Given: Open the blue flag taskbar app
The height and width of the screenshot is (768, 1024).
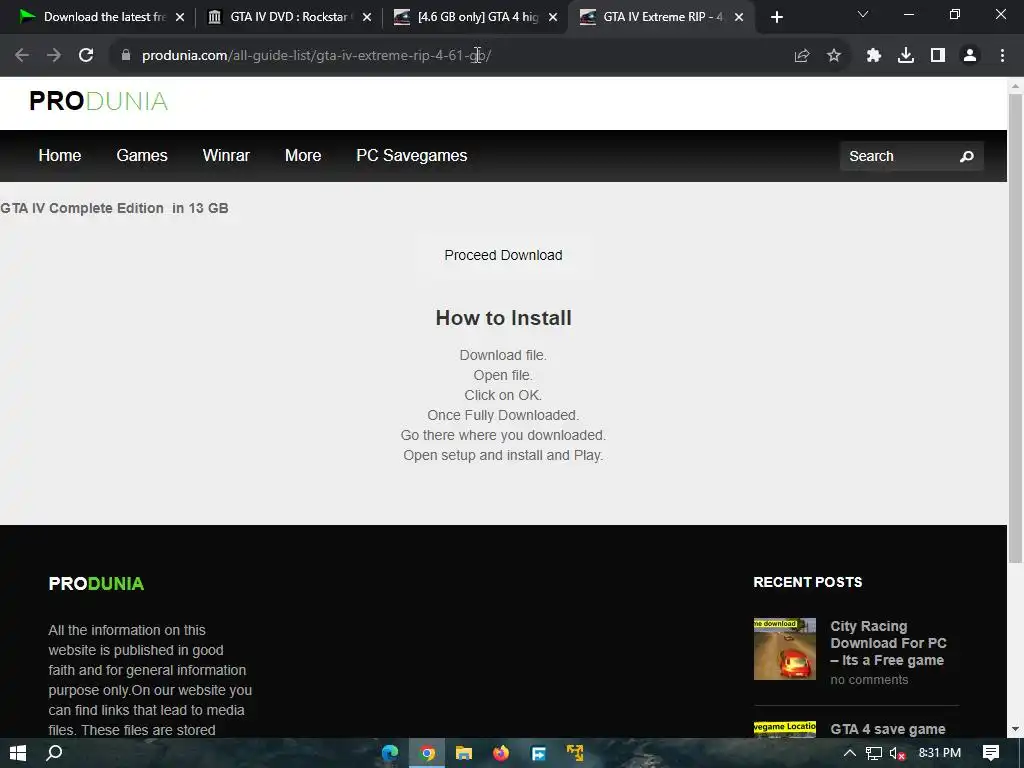Looking at the screenshot, I should (x=538, y=754).
